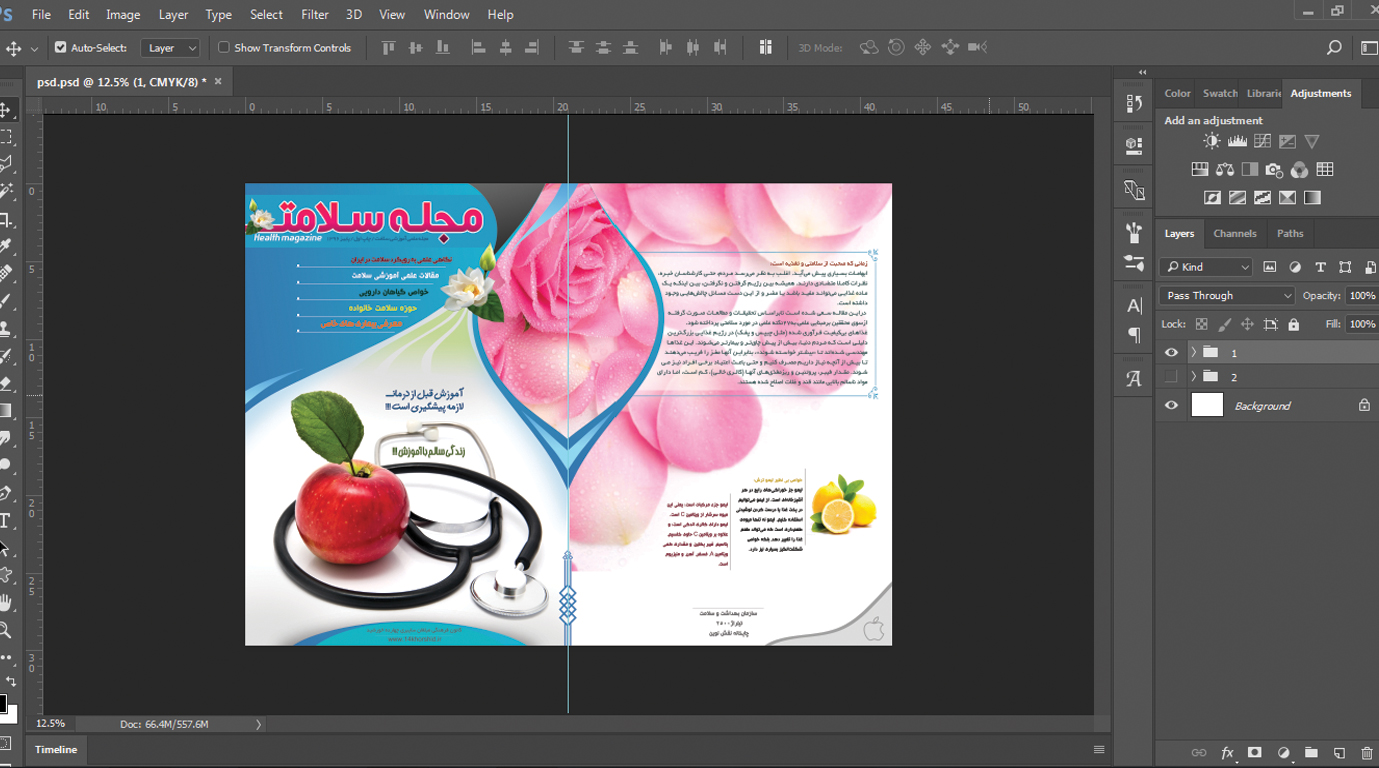Viewport: 1379px width, 768px height.
Task: Switch to the Channels tab
Action: pos(1234,233)
